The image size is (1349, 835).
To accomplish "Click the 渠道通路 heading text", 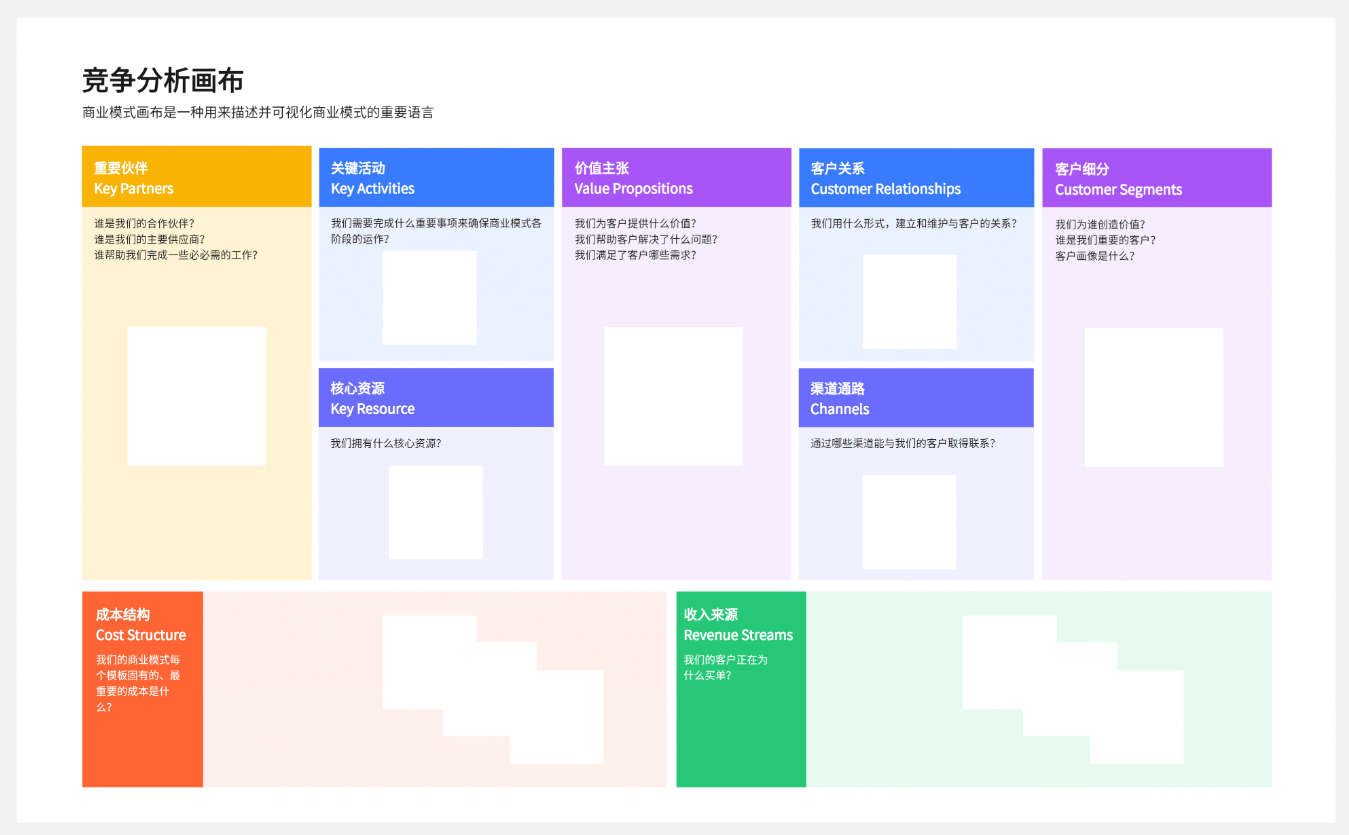I will pos(838,389).
